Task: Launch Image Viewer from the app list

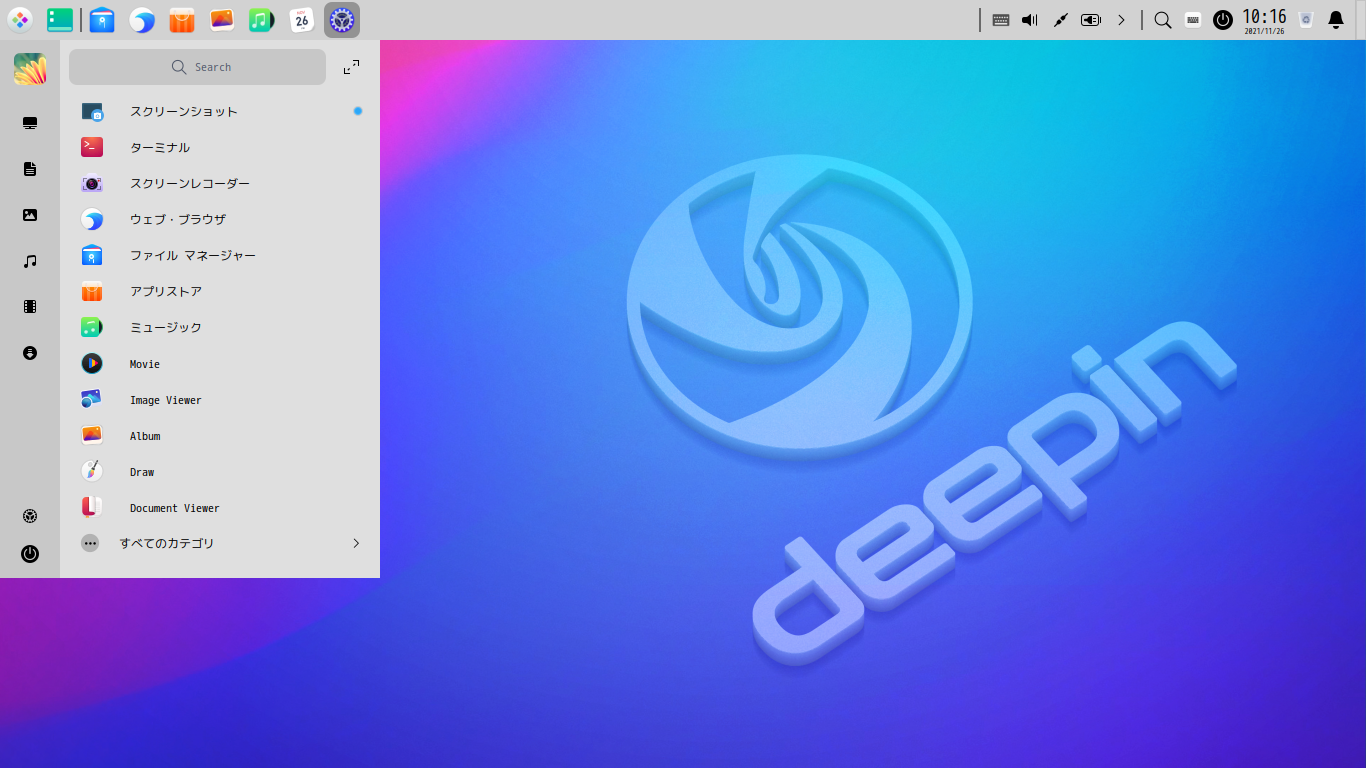Action: [220, 399]
